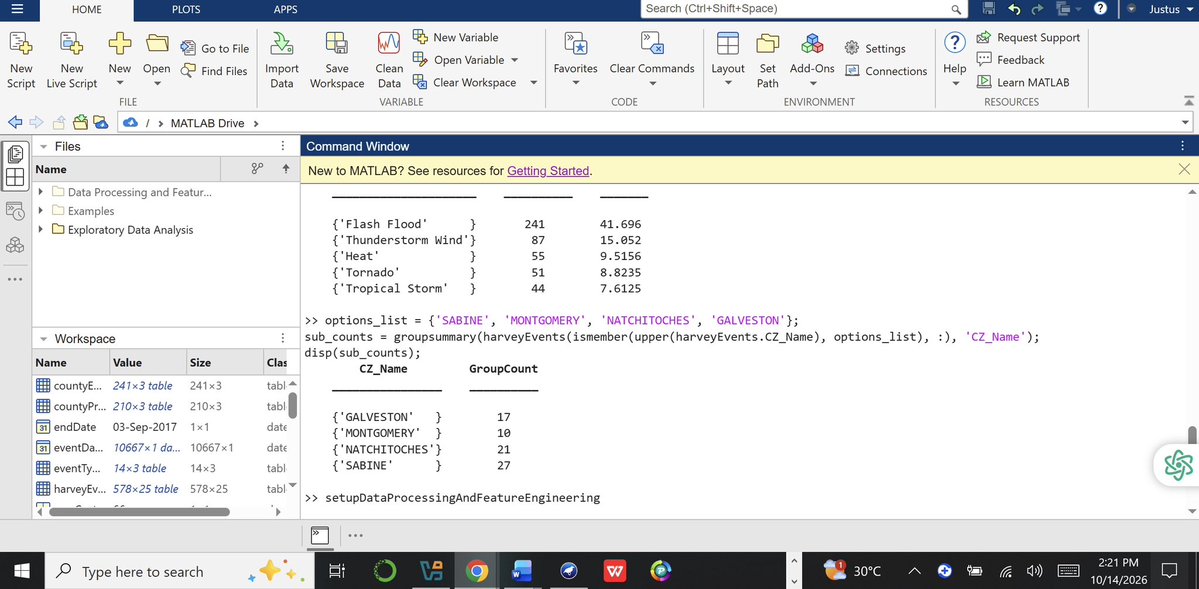The width and height of the screenshot is (1199, 589).
Task: Click the Redo icon in the title bar
Action: tap(1037, 9)
